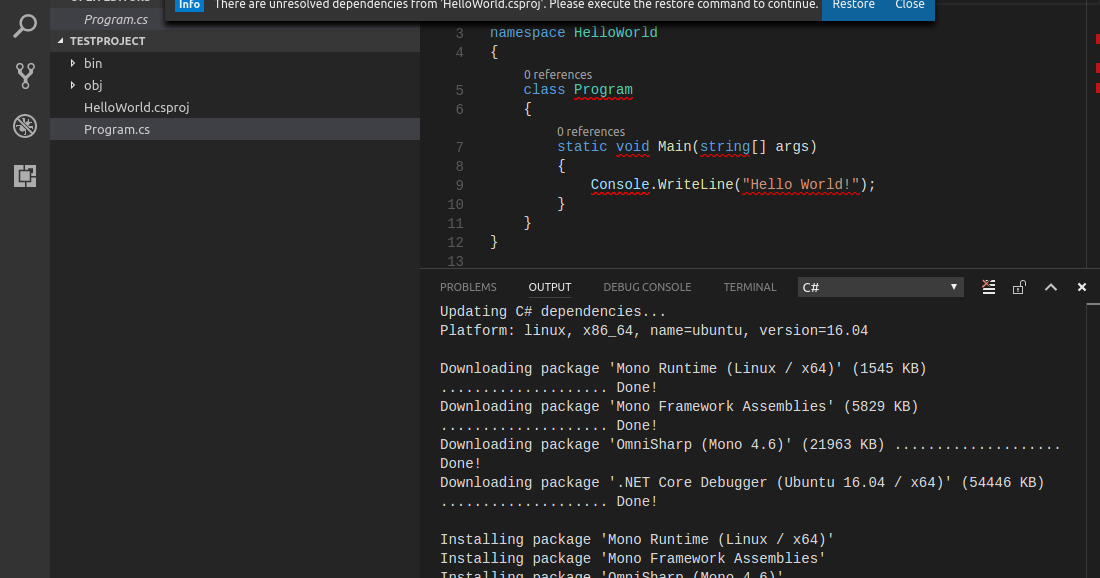The height and width of the screenshot is (578, 1100).
Task: Open the Source Control view
Action: tap(24, 76)
